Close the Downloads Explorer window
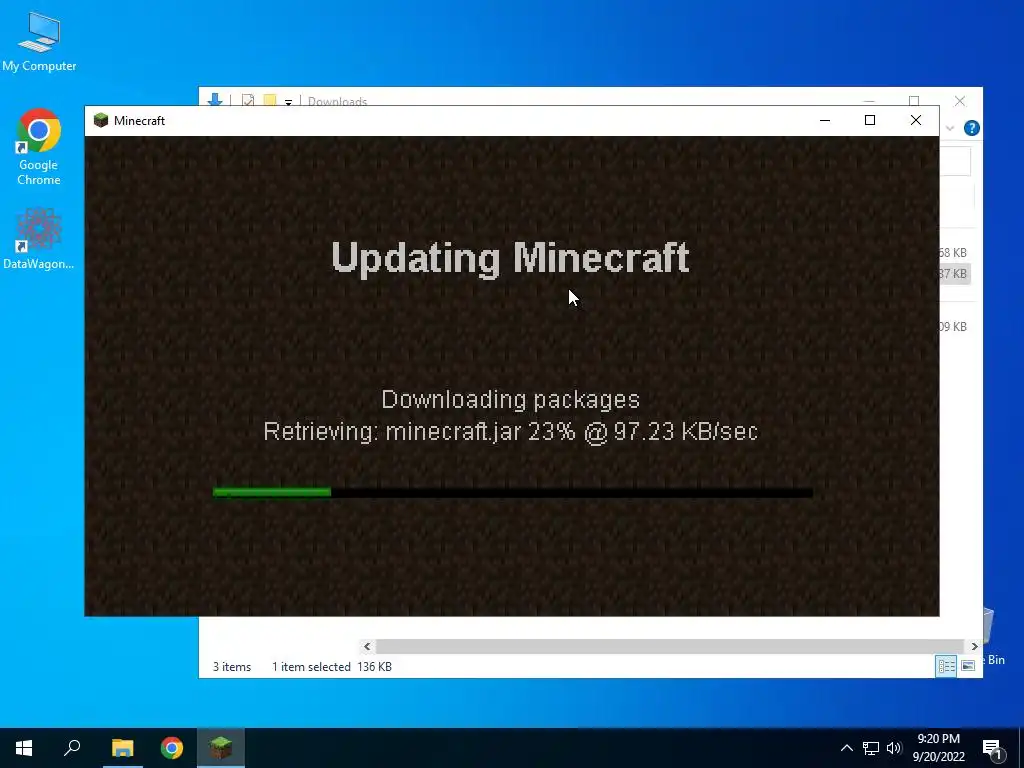Image resolution: width=1024 pixels, height=768 pixels. pos(959,101)
